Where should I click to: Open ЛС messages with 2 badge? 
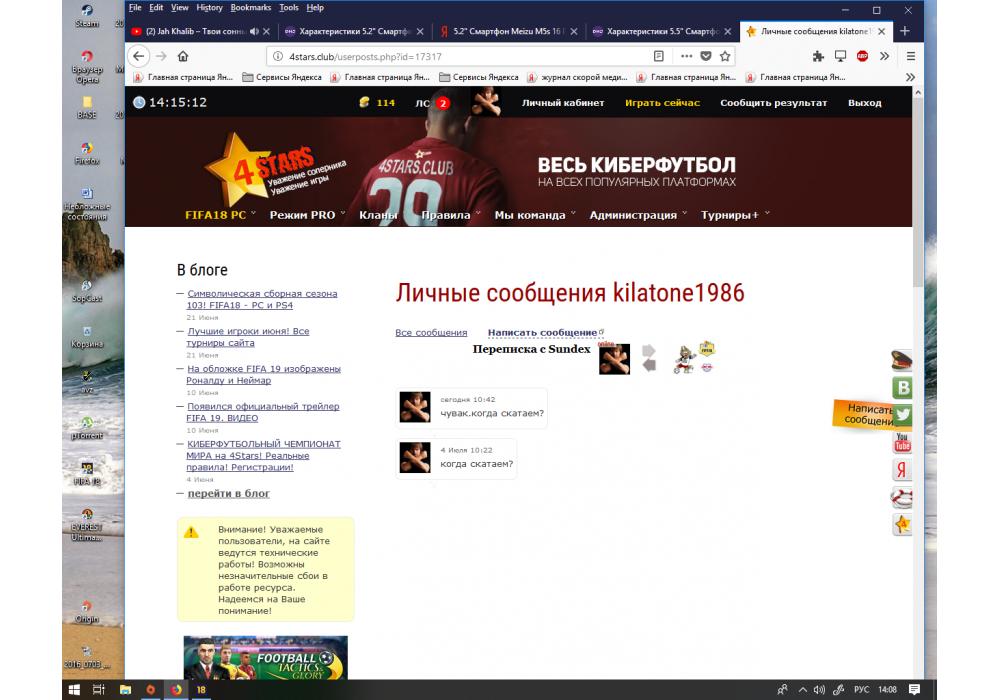pyautogui.click(x=433, y=103)
